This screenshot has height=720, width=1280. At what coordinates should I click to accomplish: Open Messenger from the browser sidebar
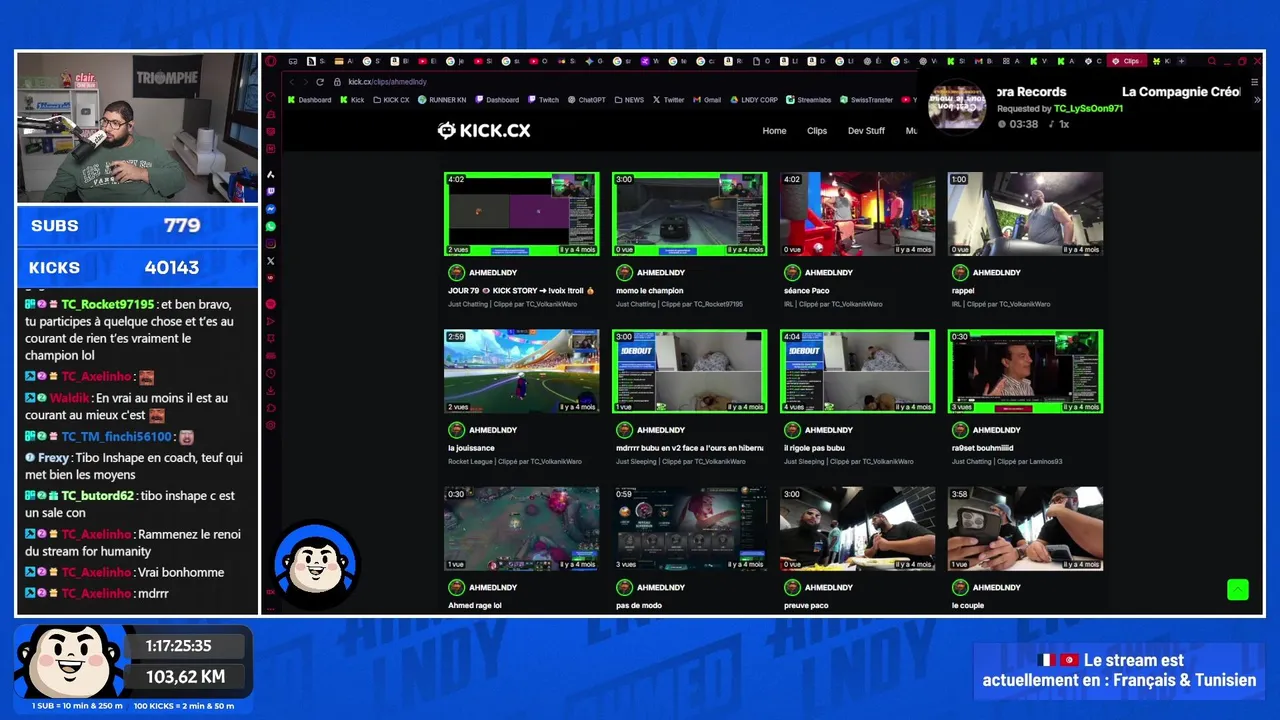[271, 209]
